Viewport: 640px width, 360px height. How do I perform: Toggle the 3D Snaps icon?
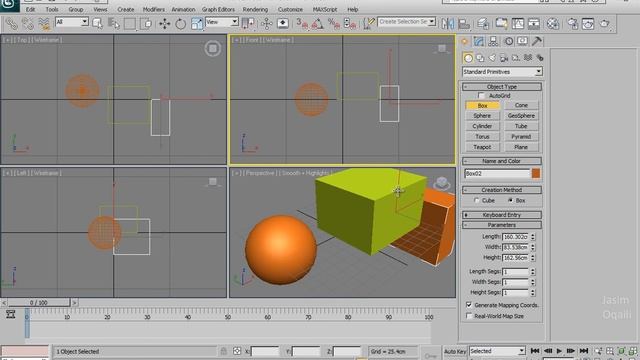point(302,24)
